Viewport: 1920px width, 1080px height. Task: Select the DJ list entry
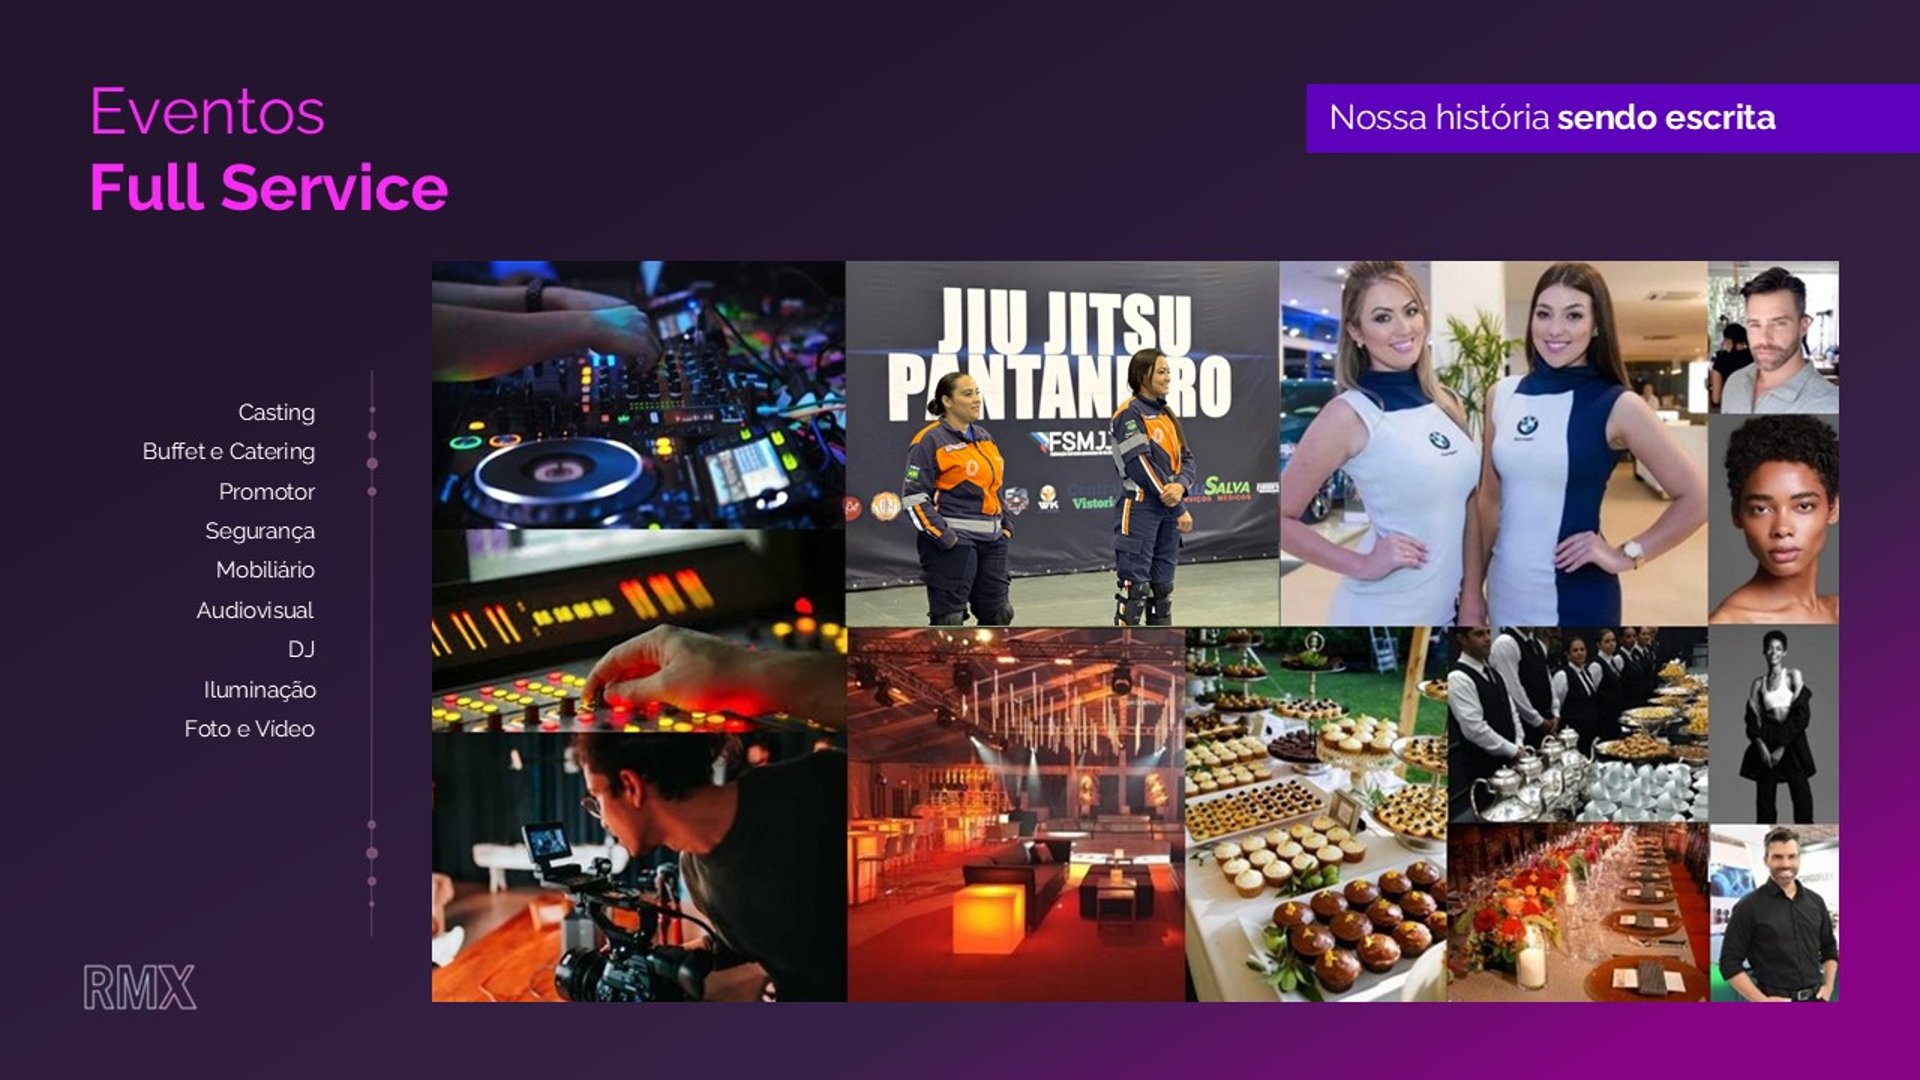301,649
